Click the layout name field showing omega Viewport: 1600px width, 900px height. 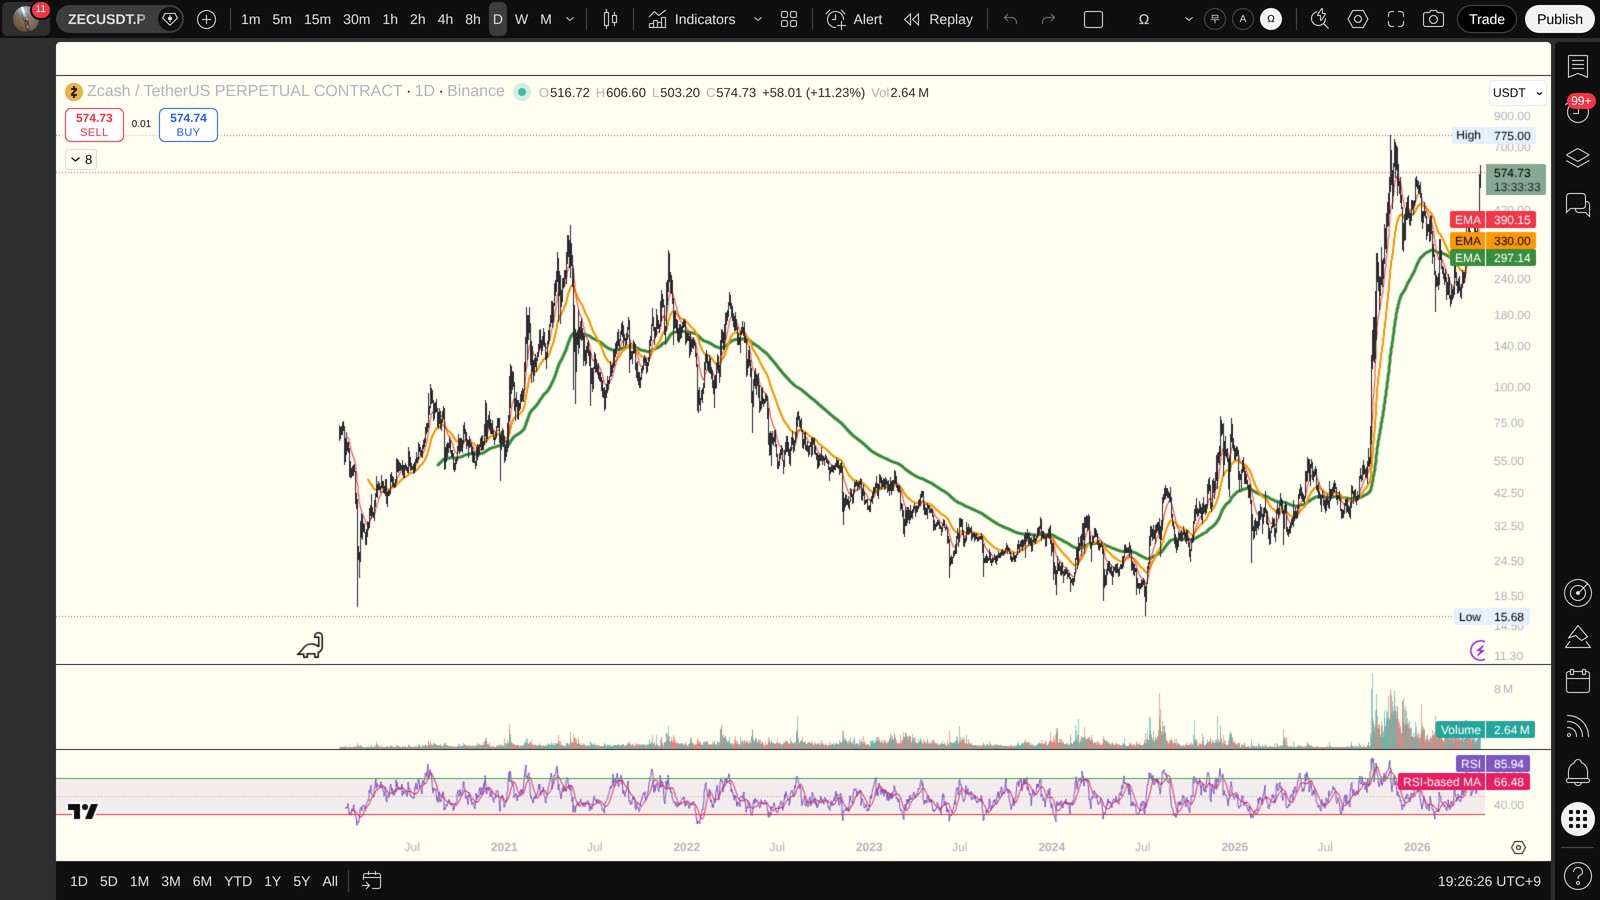pyautogui.click(x=1144, y=19)
